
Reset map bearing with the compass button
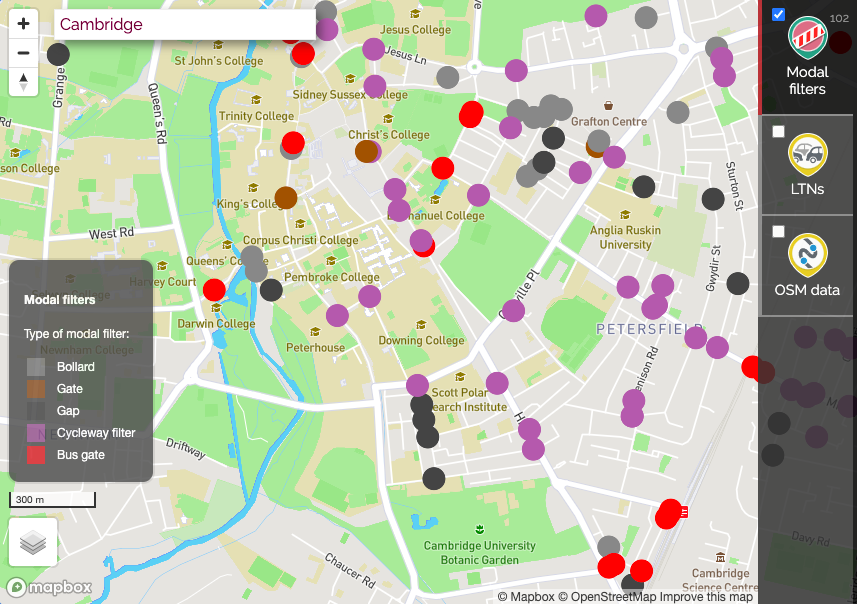click(24, 82)
